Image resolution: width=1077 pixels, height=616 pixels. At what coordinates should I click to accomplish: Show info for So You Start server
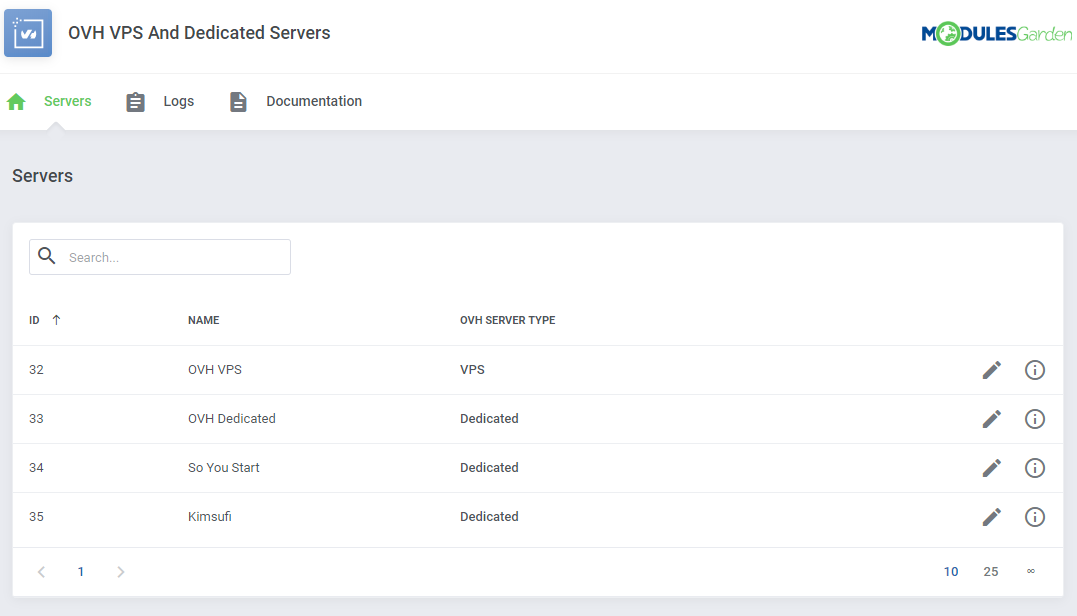(1034, 468)
